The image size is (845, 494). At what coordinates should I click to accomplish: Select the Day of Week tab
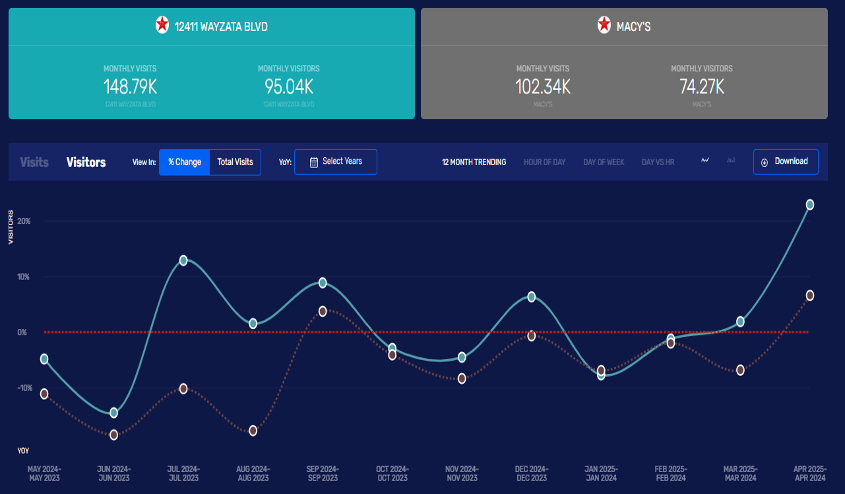pos(604,162)
